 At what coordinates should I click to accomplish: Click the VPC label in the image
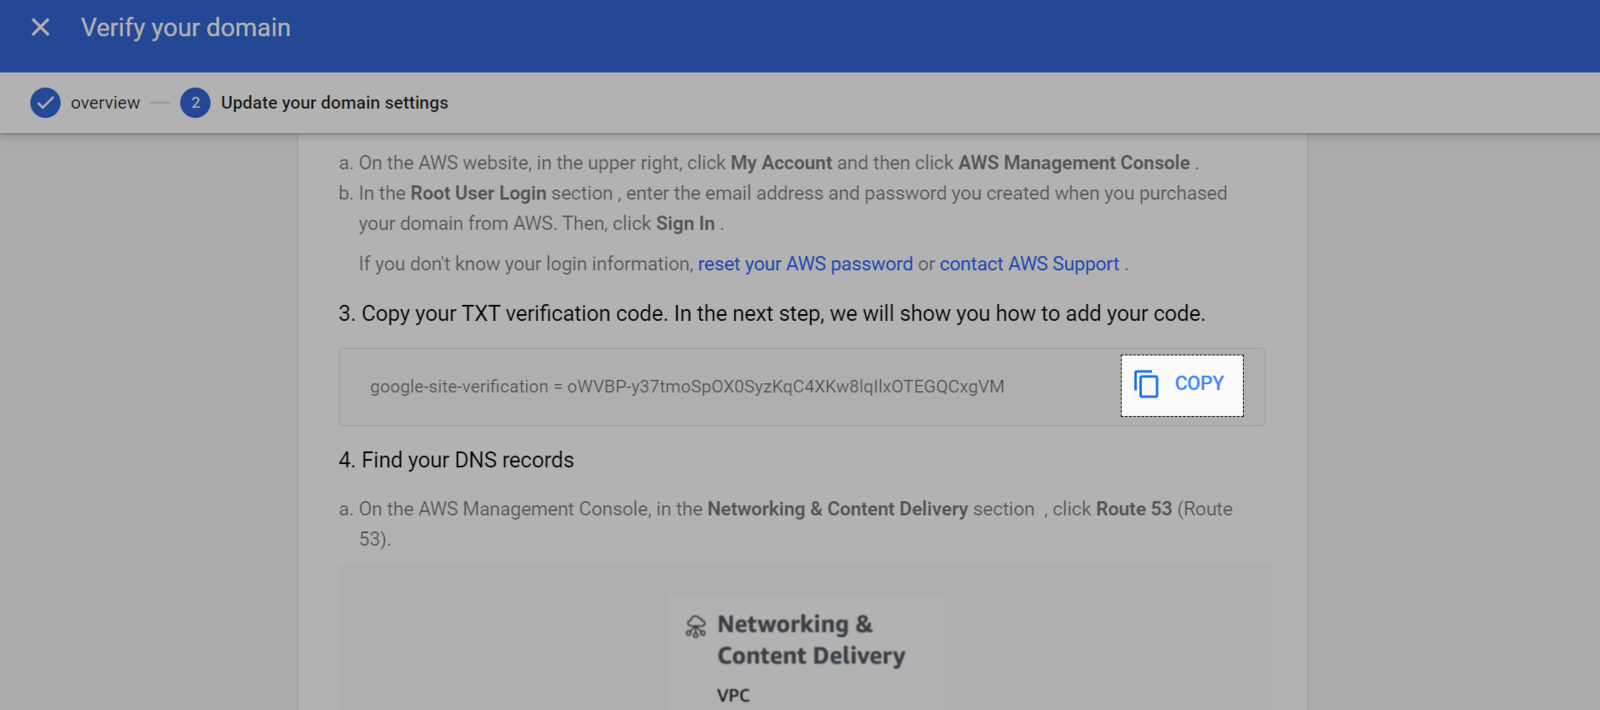click(x=733, y=695)
